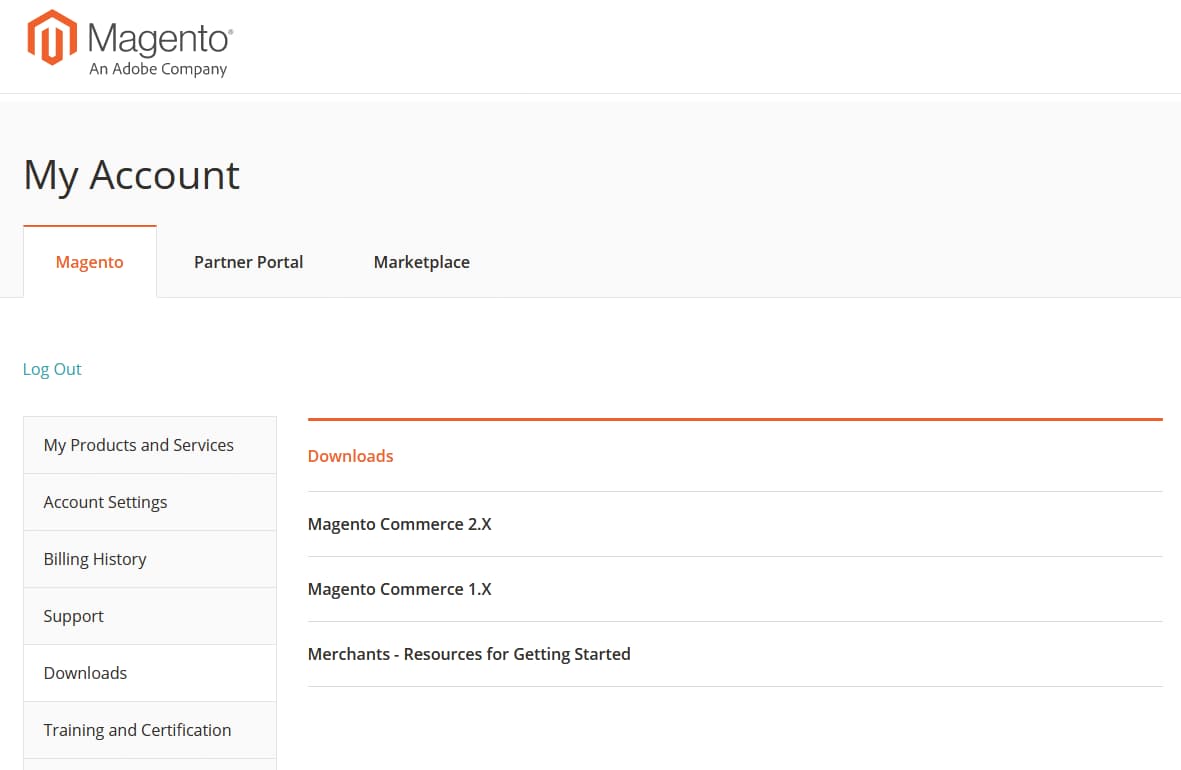Open the My Account page header

coord(131,175)
